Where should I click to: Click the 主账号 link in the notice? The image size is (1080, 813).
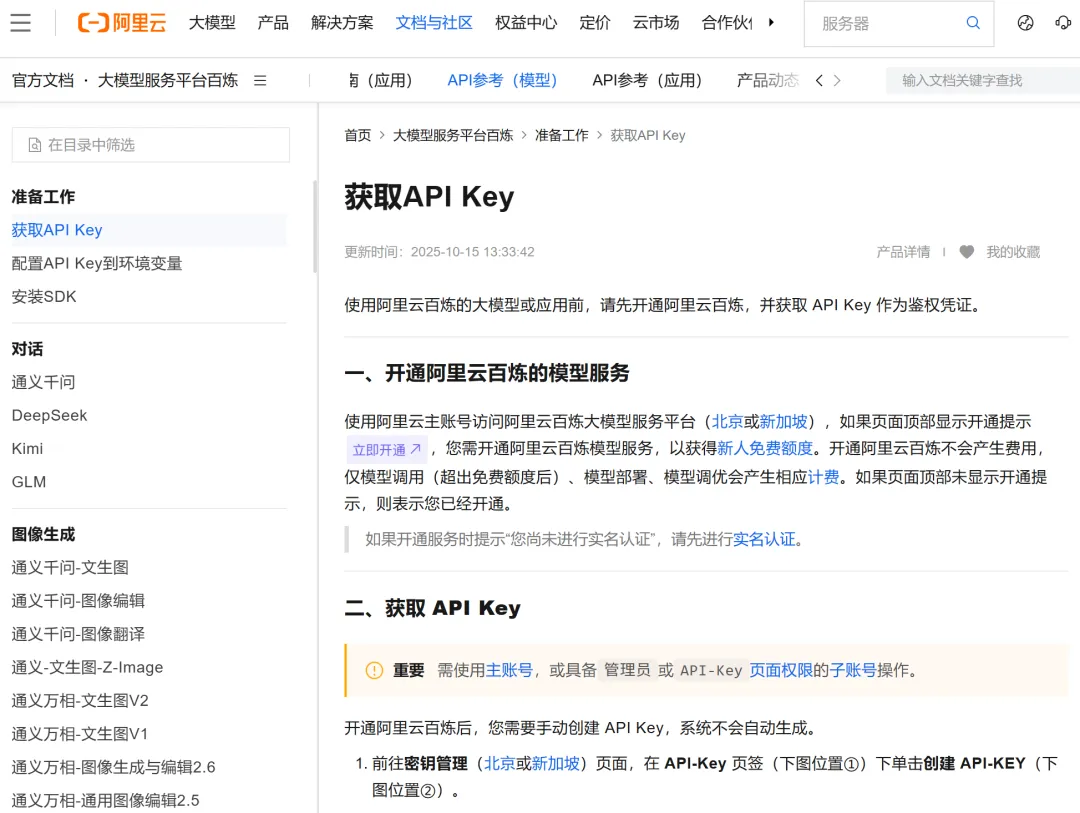(x=509, y=670)
